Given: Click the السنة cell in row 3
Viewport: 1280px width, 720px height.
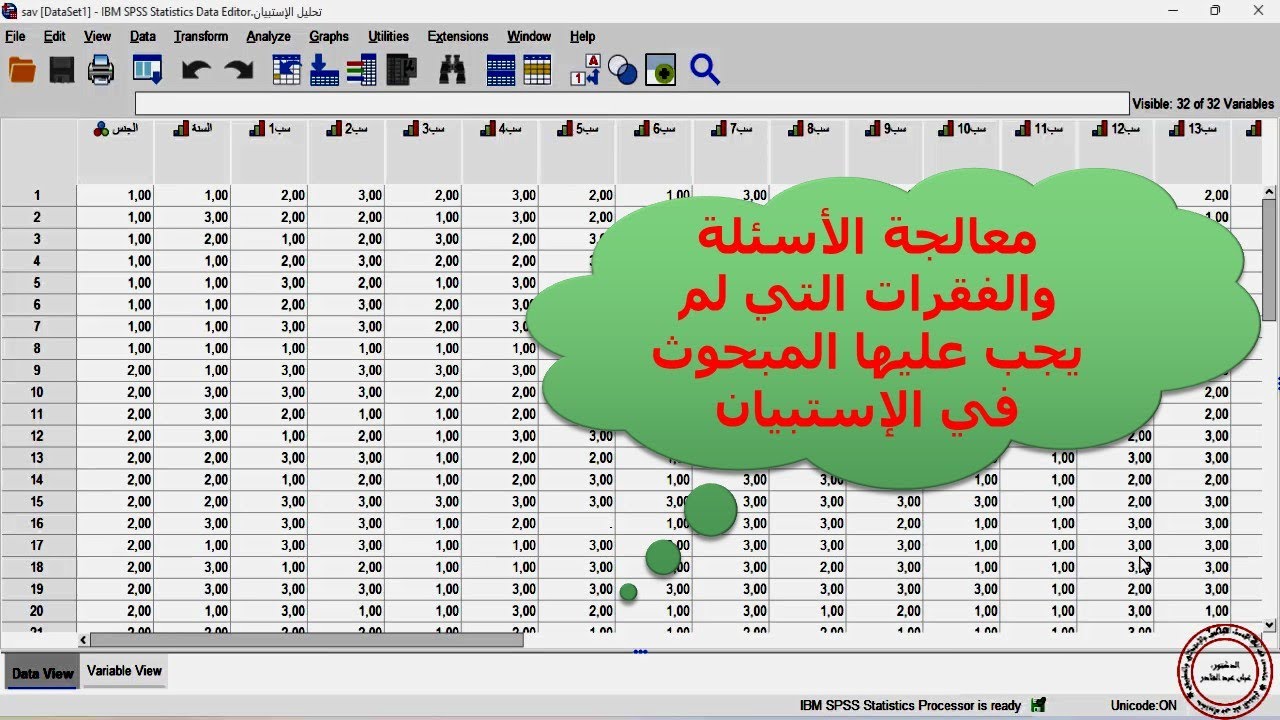Looking at the screenshot, I should (193, 239).
